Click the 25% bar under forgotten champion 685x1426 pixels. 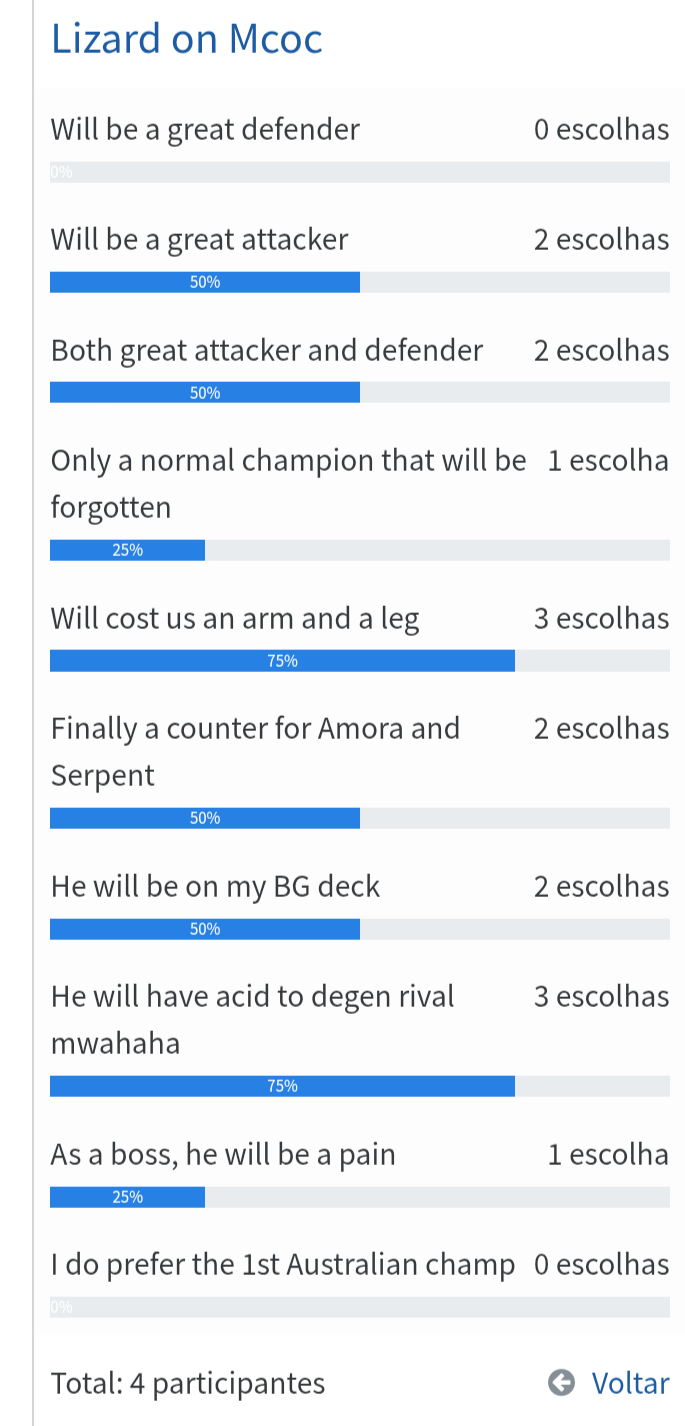pos(127,550)
